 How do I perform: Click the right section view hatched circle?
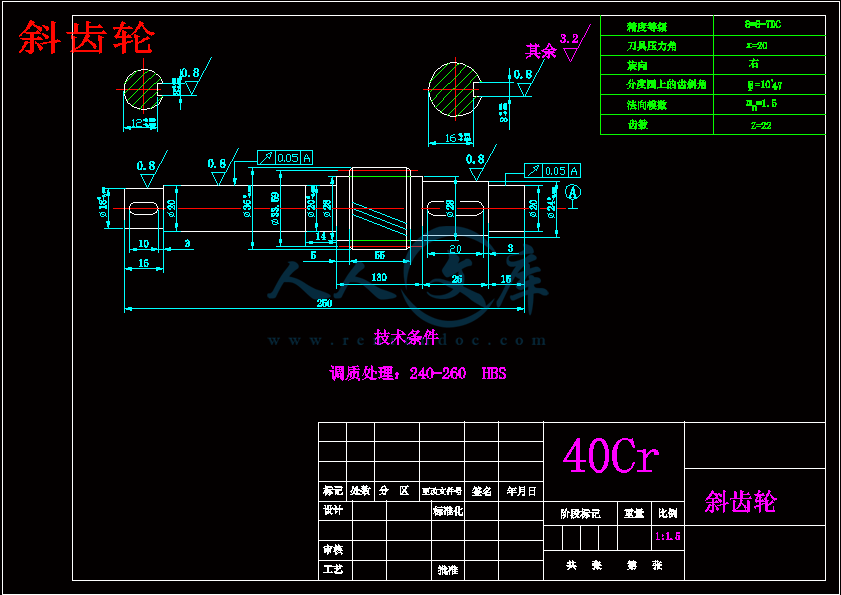(454, 90)
